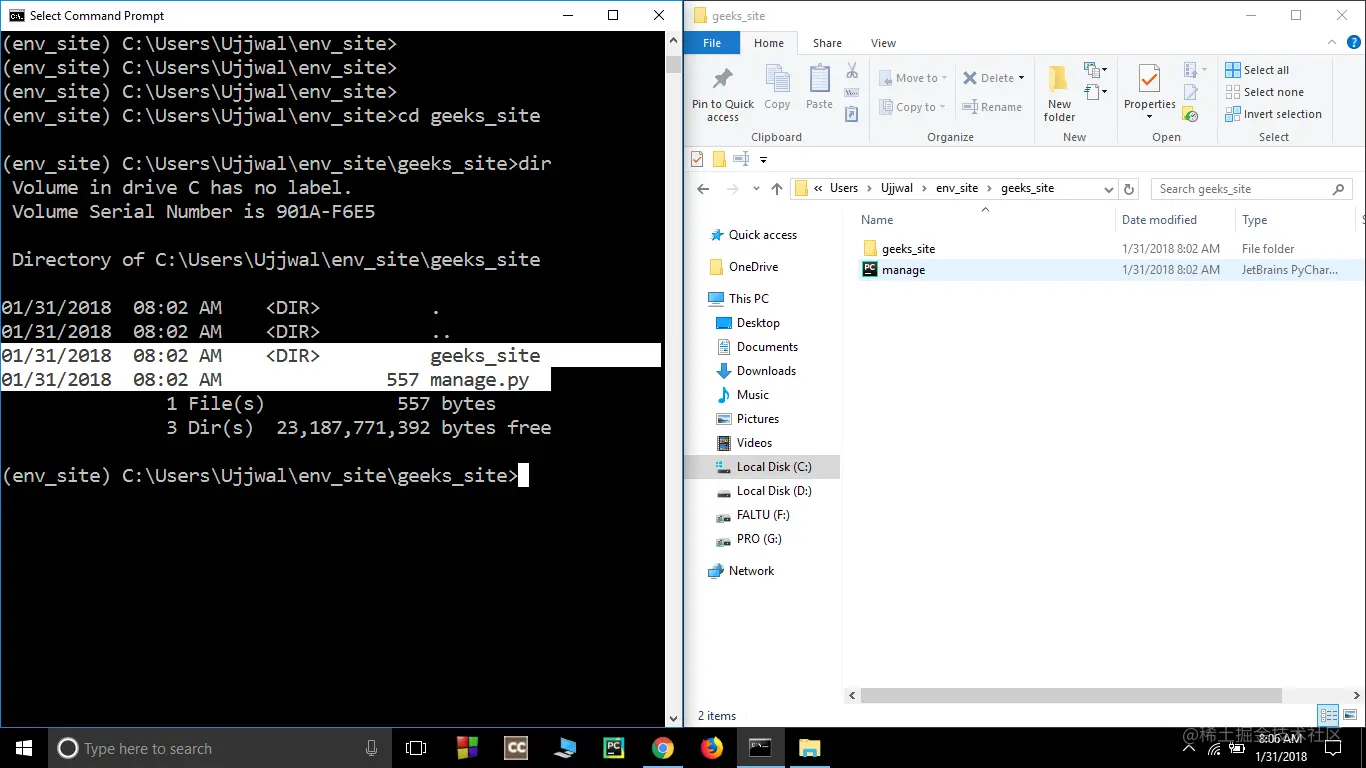Expand the Delete dropdown arrow

[1022, 78]
